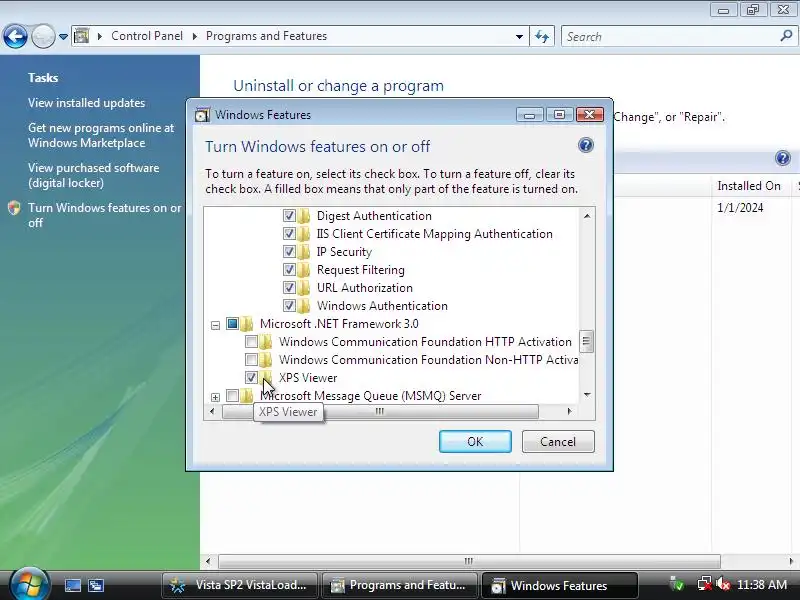
Task: Open View installed updates link
Action: pyautogui.click(x=87, y=103)
